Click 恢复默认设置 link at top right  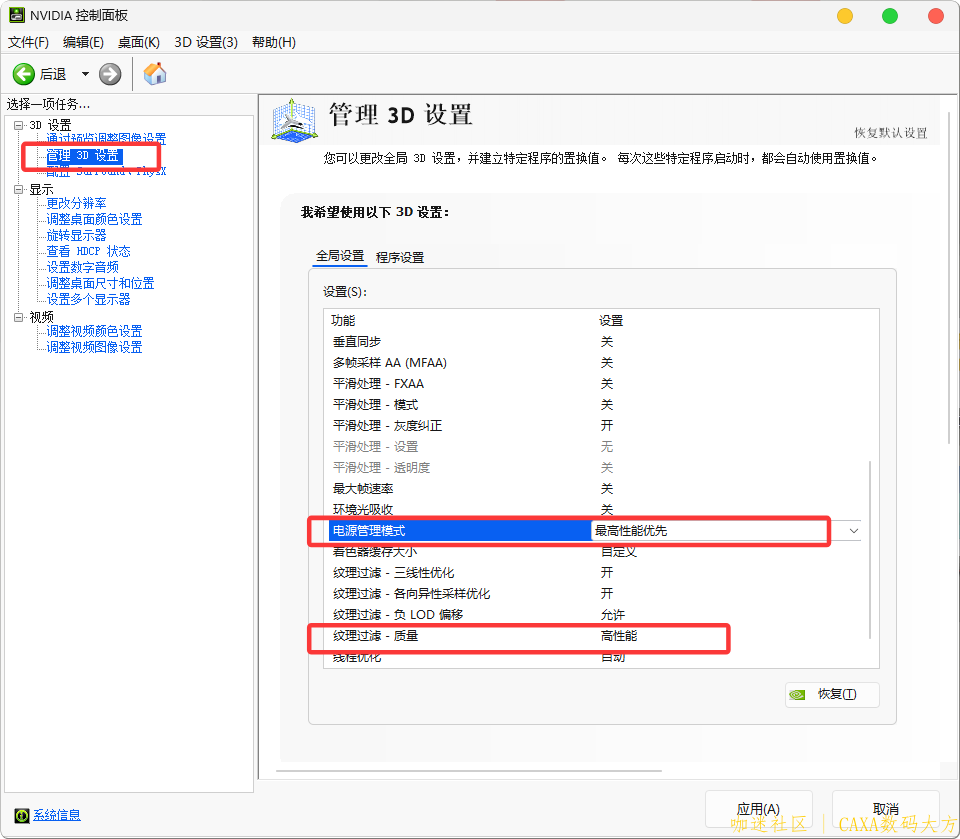click(x=891, y=133)
